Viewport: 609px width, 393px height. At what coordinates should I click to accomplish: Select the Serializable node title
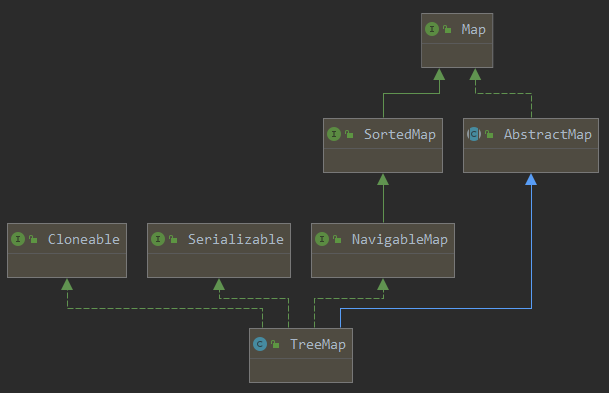(236, 239)
